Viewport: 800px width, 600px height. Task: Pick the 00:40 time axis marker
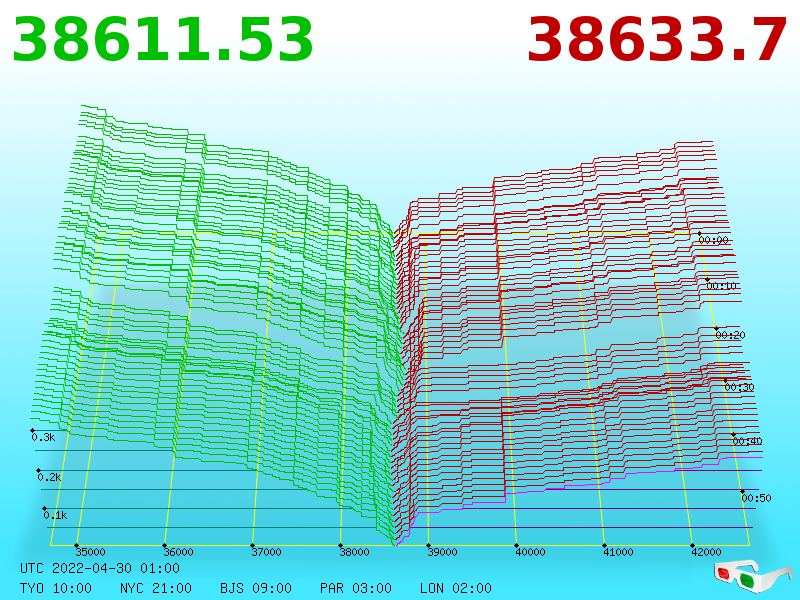pyautogui.click(x=747, y=441)
